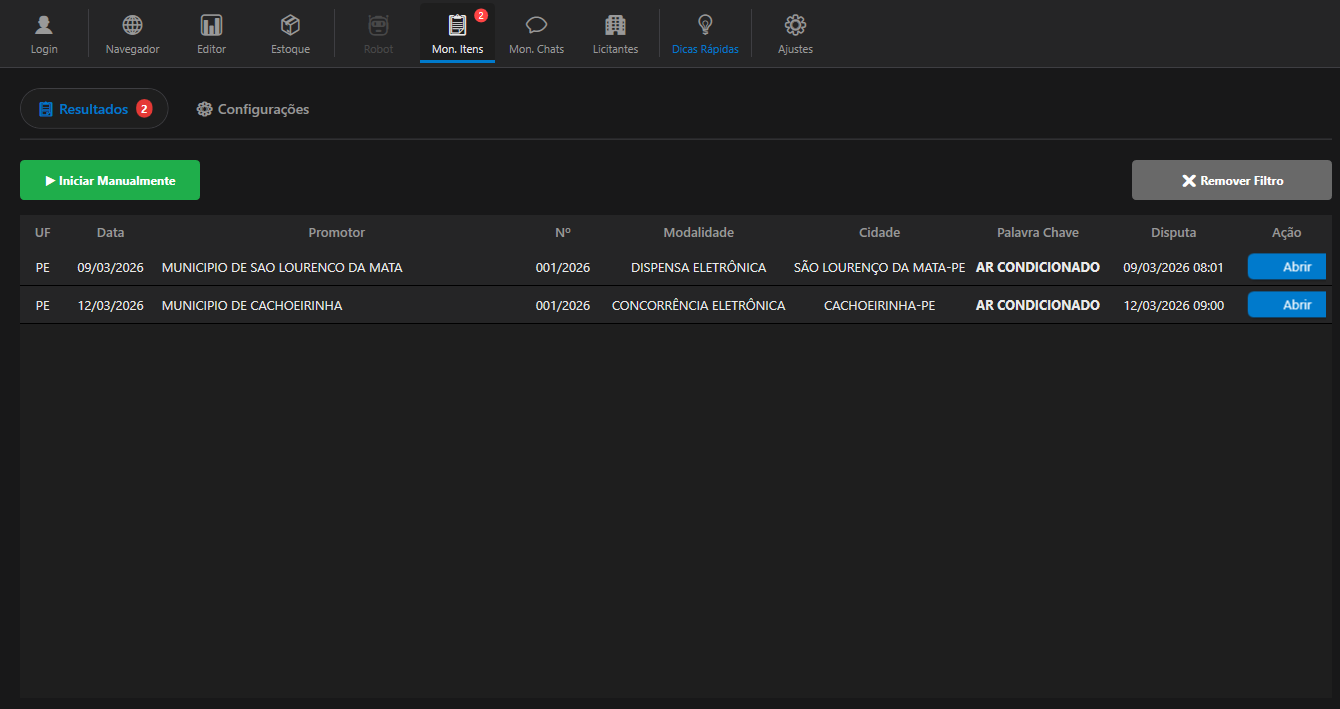This screenshot has height=709, width=1340.
Task: Open the Navegador globe icon
Action: pyautogui.click(x=132, y=26)
